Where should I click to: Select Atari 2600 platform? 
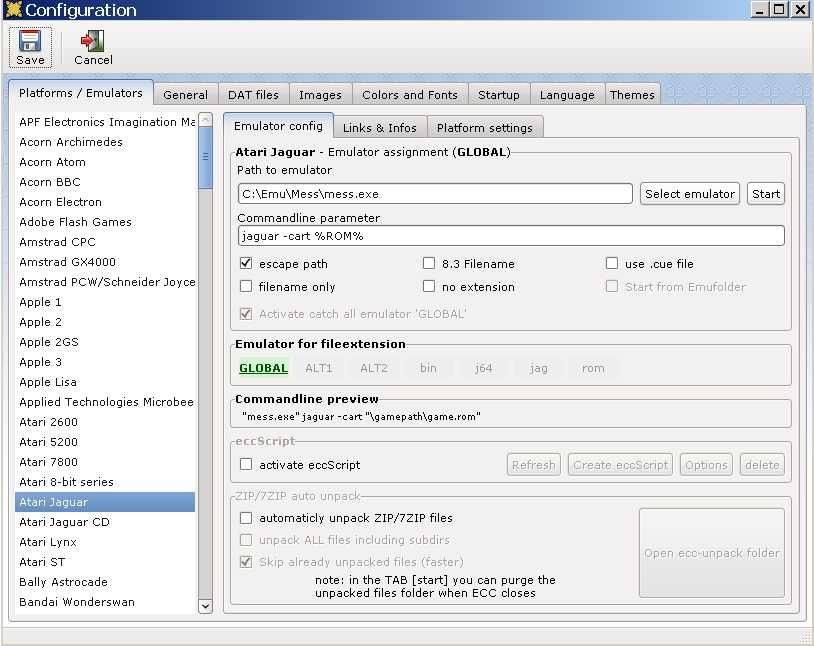click(x=105, y=422)
